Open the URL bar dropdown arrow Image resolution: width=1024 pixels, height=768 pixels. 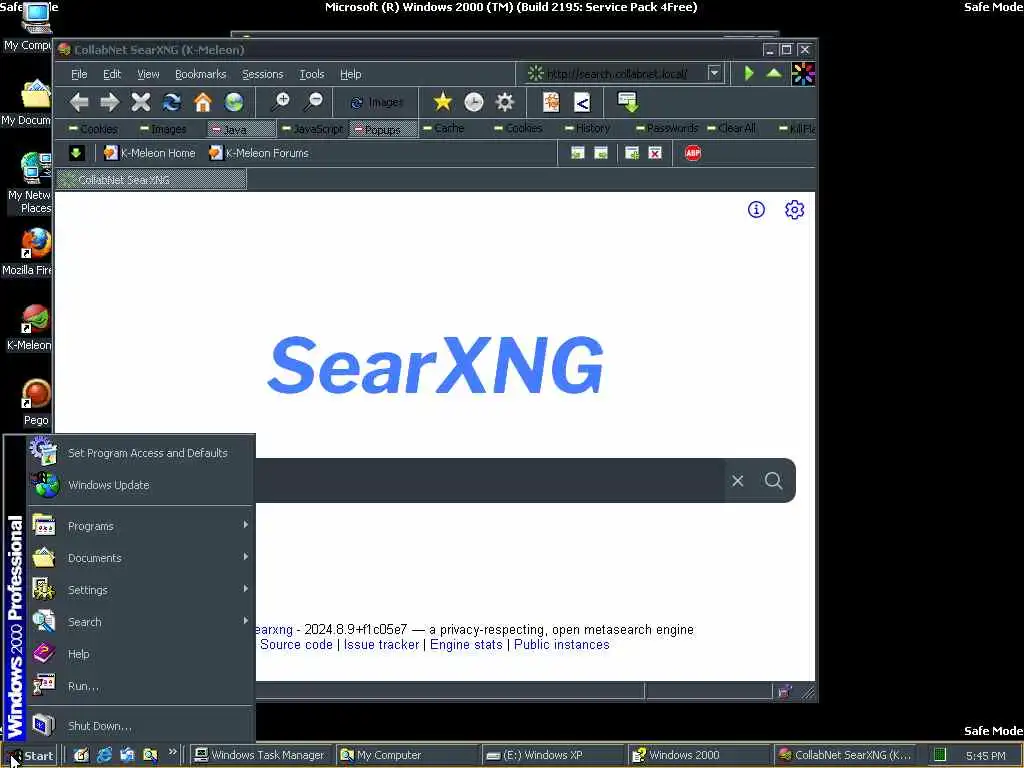click(714, 73)
